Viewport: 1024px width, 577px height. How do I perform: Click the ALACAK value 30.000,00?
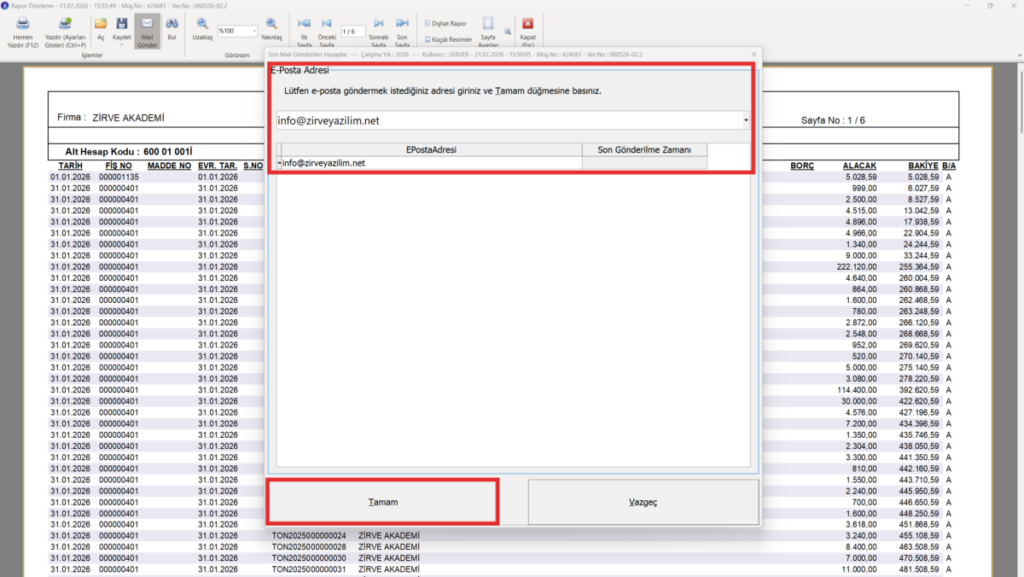[x=859, y=401]
